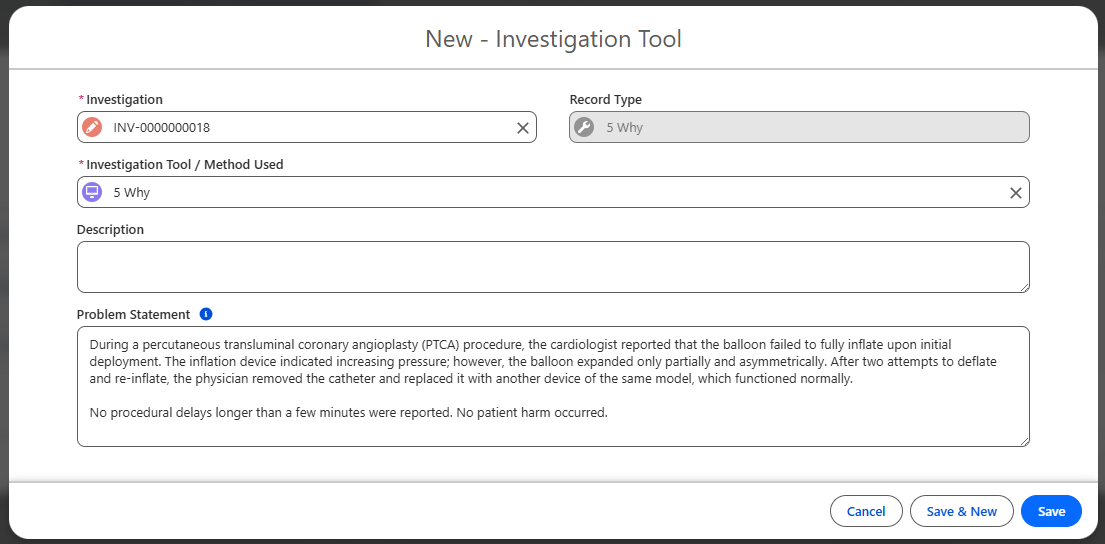Click the New - Investigation Tool heading
The image size is (1105, 544).
553,39
